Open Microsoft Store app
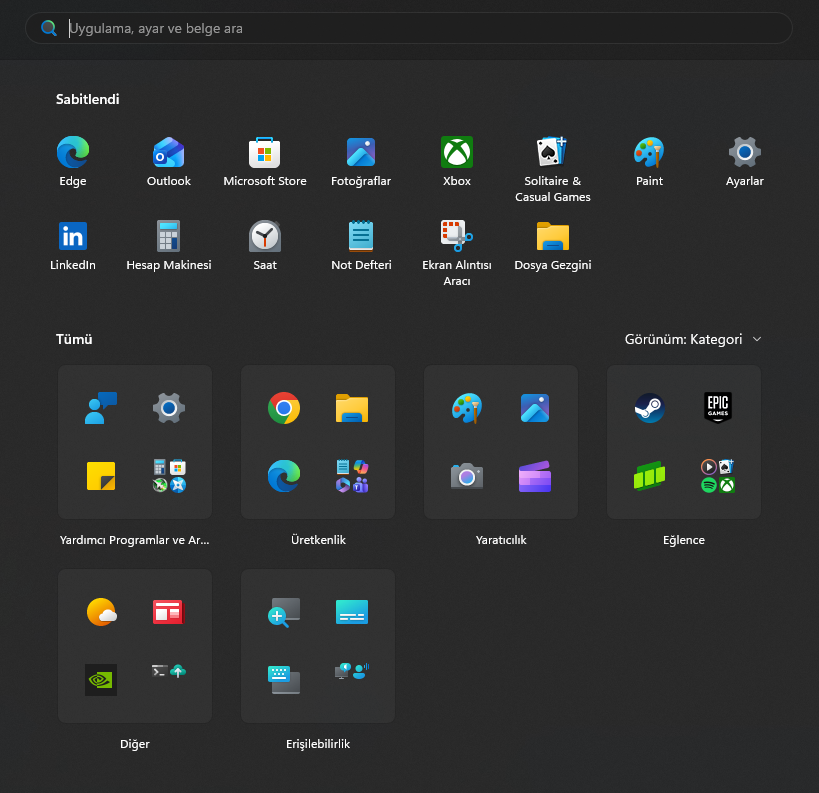This screenshot has width=819, height=793. click(265, 161)
